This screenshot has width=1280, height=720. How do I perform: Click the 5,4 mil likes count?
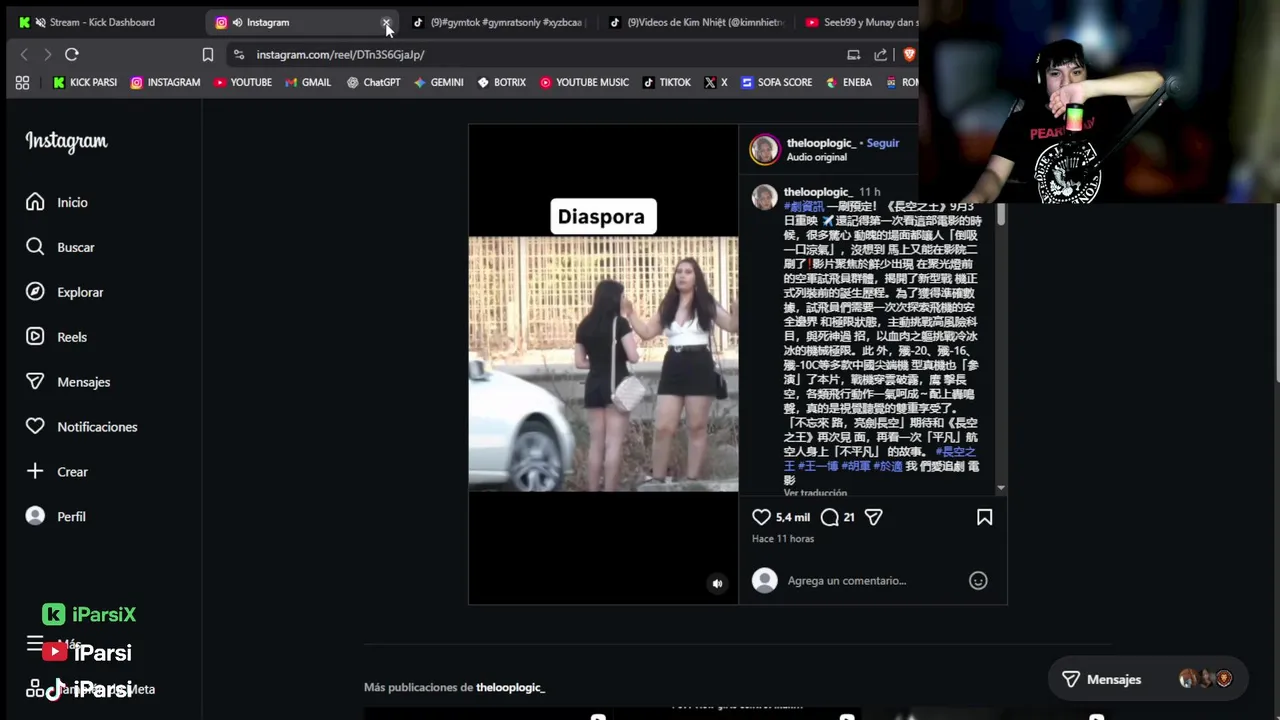tap(793, 517)
